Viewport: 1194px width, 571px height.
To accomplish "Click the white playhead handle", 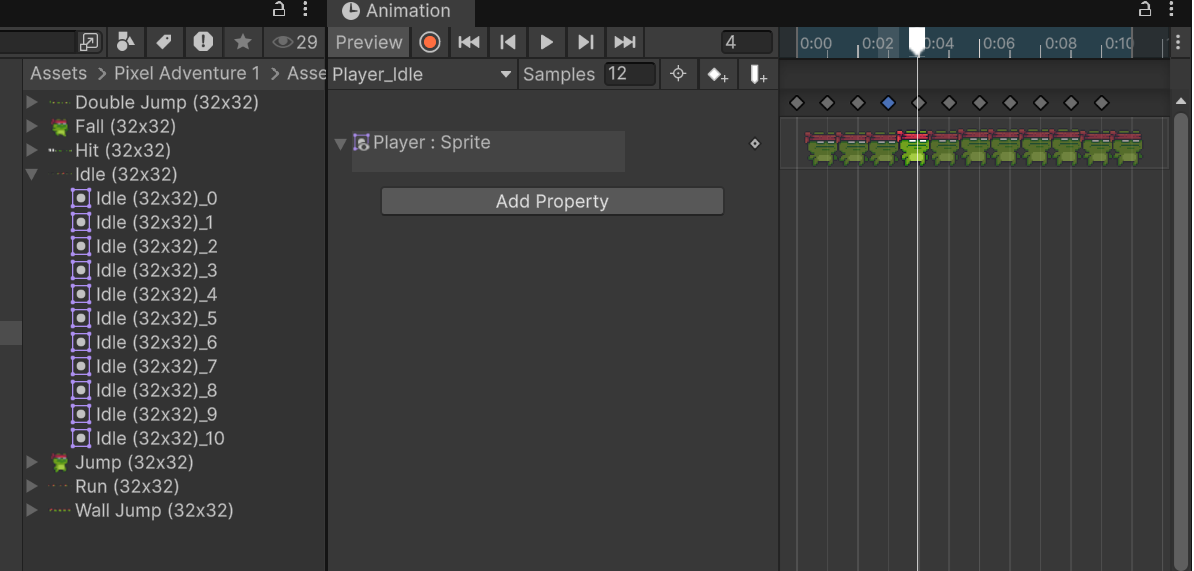I will click(x=918, y=40).
